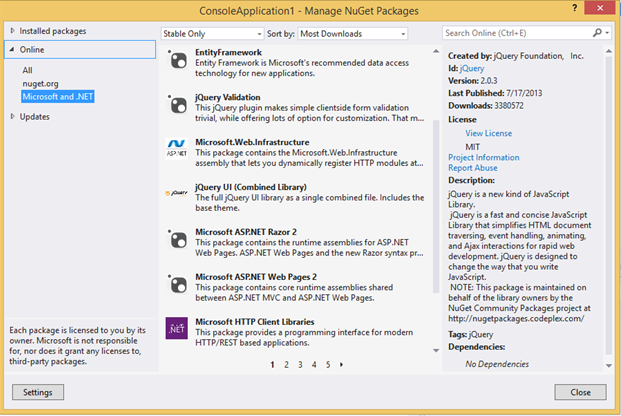This screenshot has height=416, width=621.
Task: Click the MIT license text
Action: pyautogui.click(x=472, y=147)
